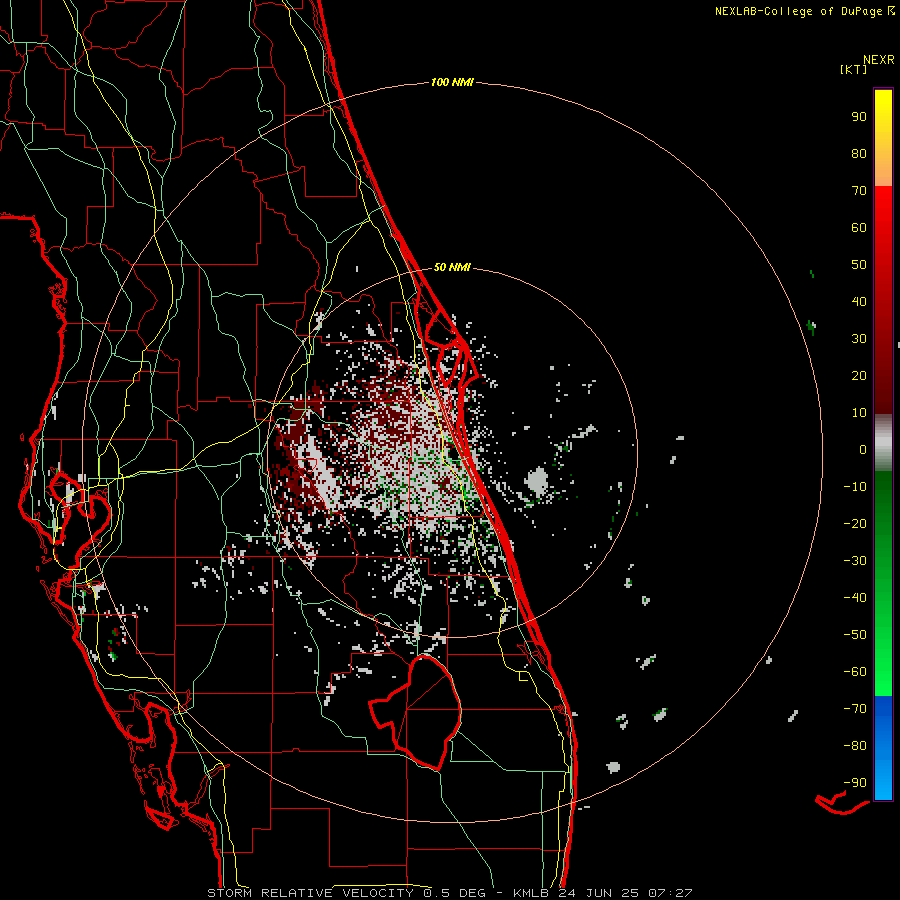This screenshot has width=900, height=900.
Task: Click the -80 value on the velocity scale
Action: (x=855, y=746)
